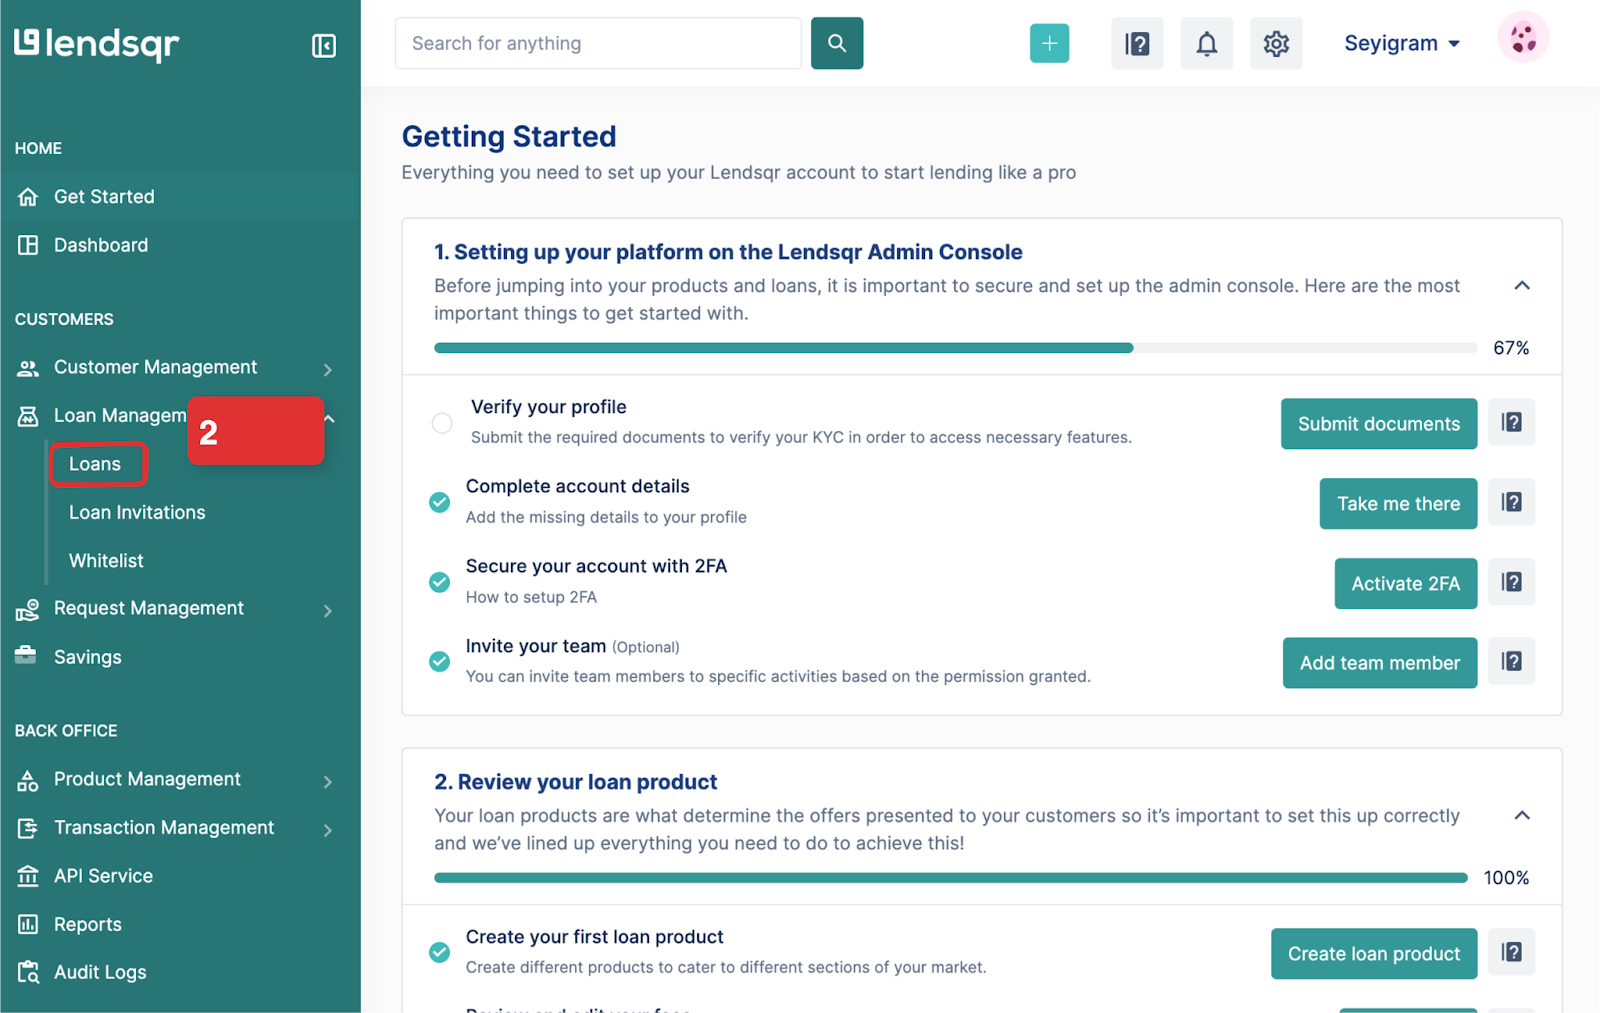The width and height of the screenshot is (1600, 1013).
Task: Open notifications bell
Action: 1207,43
